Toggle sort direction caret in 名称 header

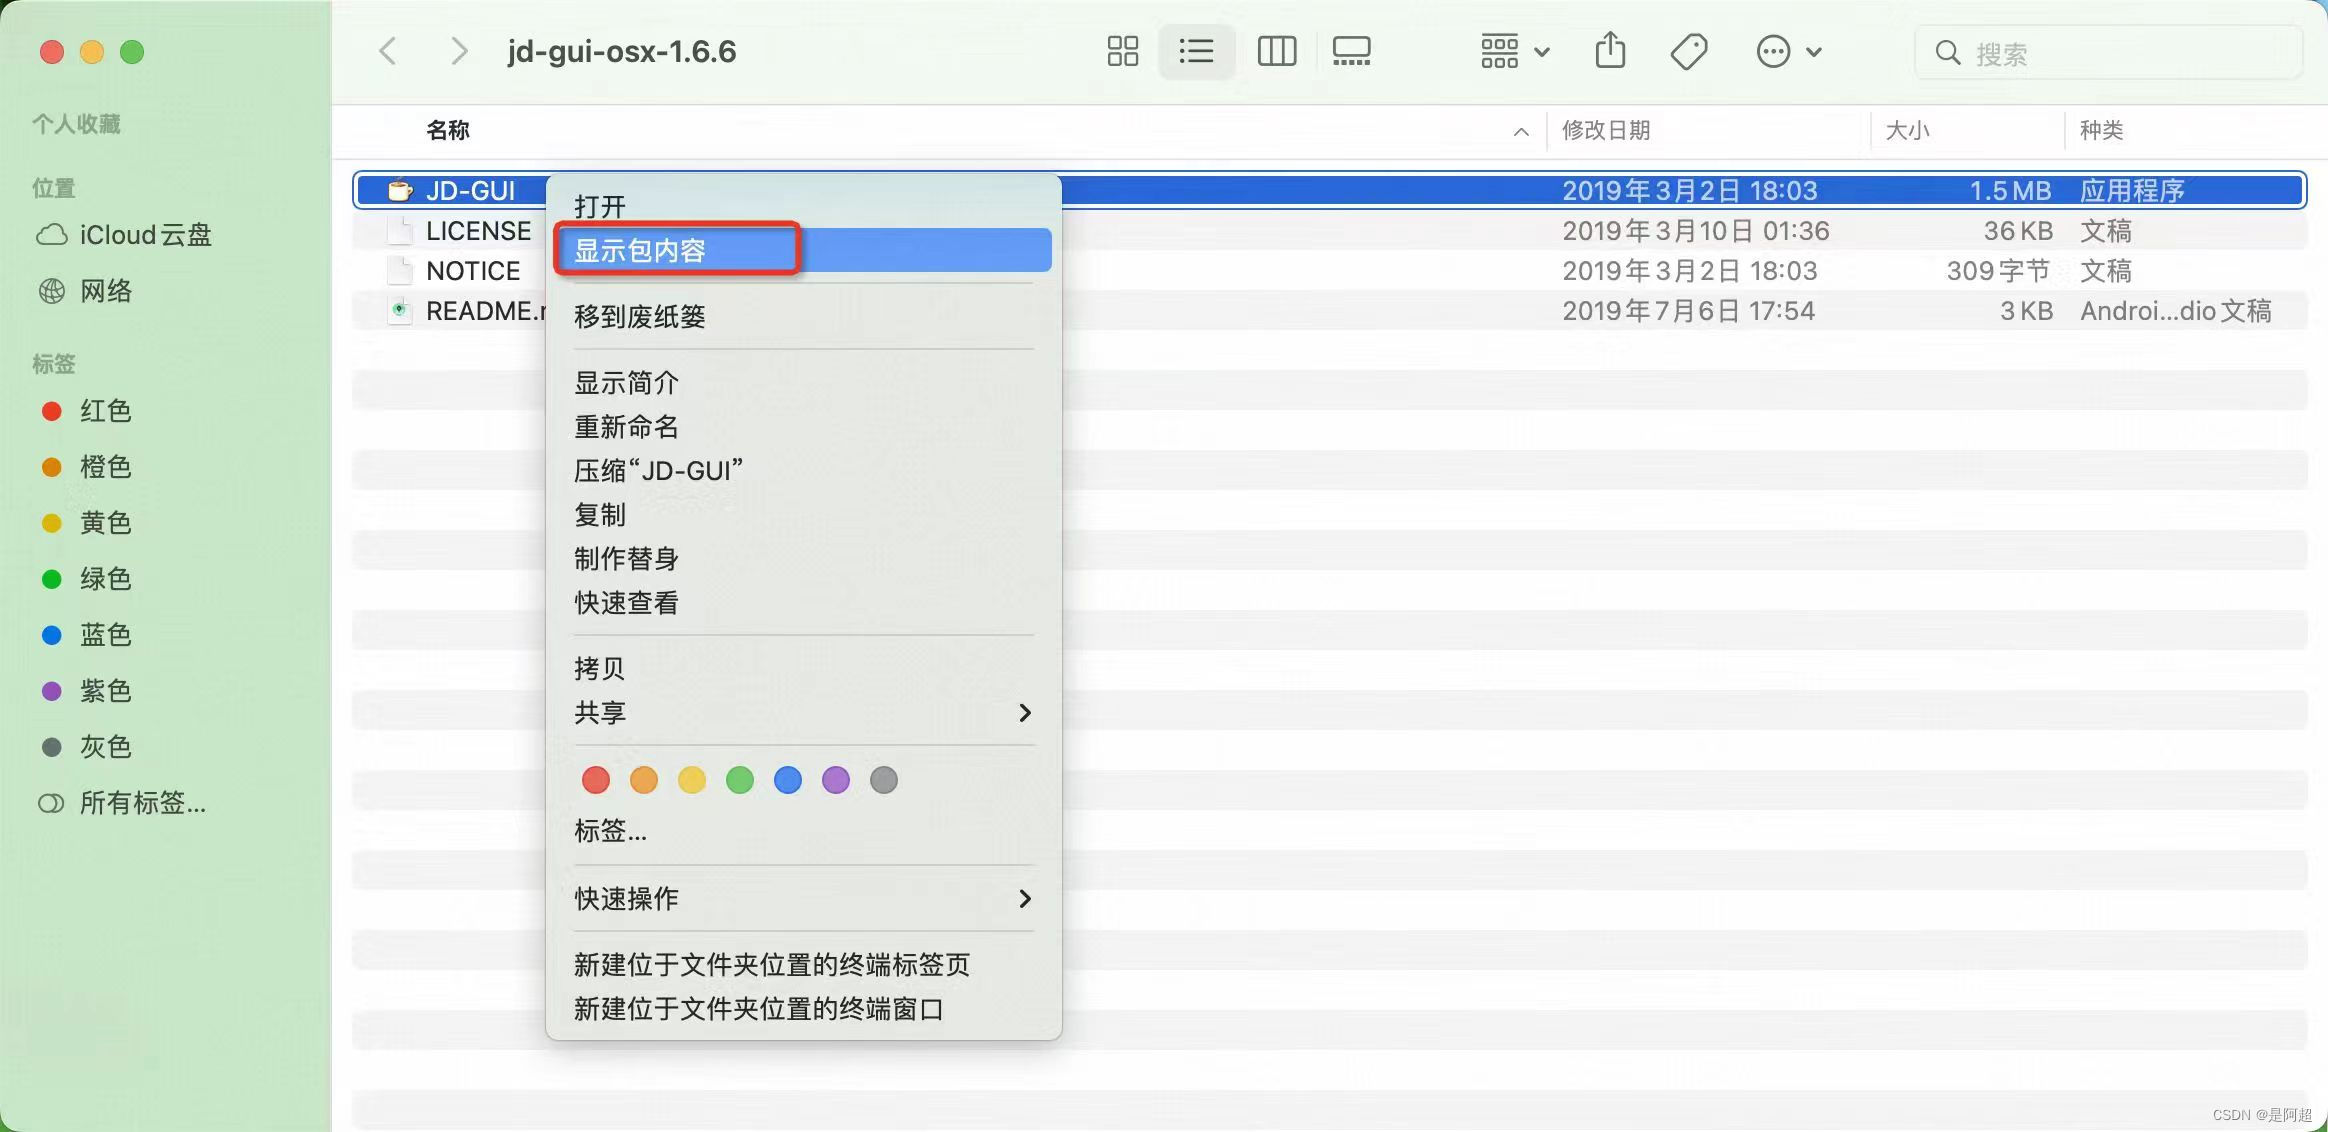pyautogui.click(x=1521, y=132)
